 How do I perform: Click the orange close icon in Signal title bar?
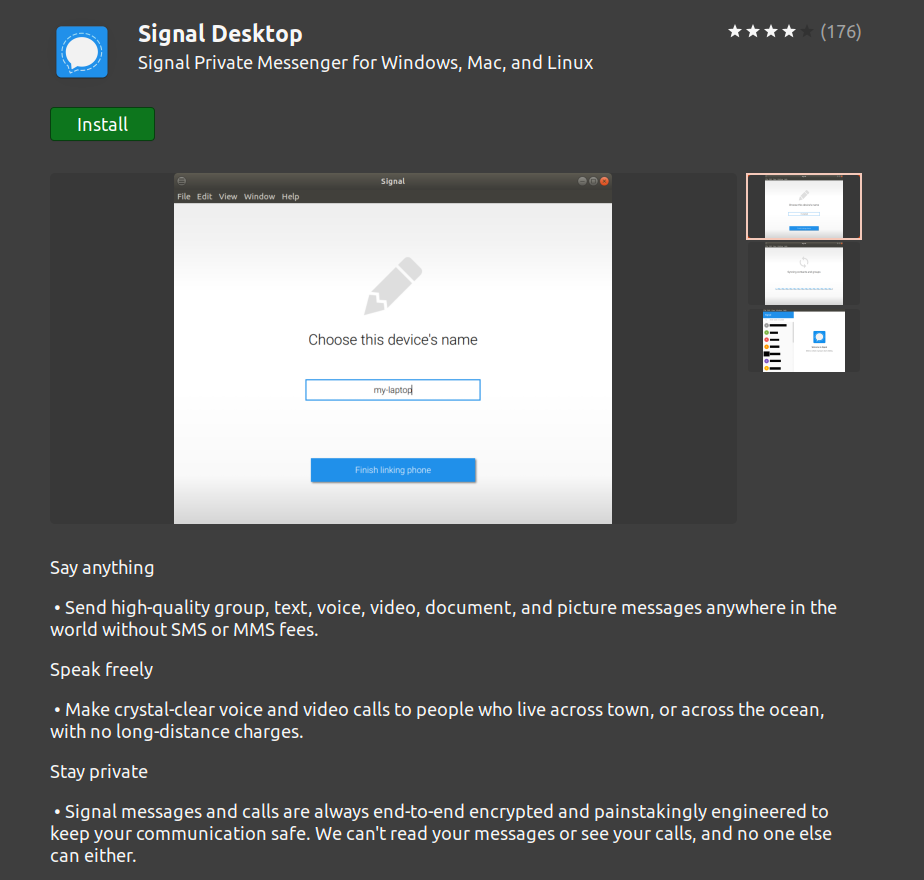pos(604,181)
